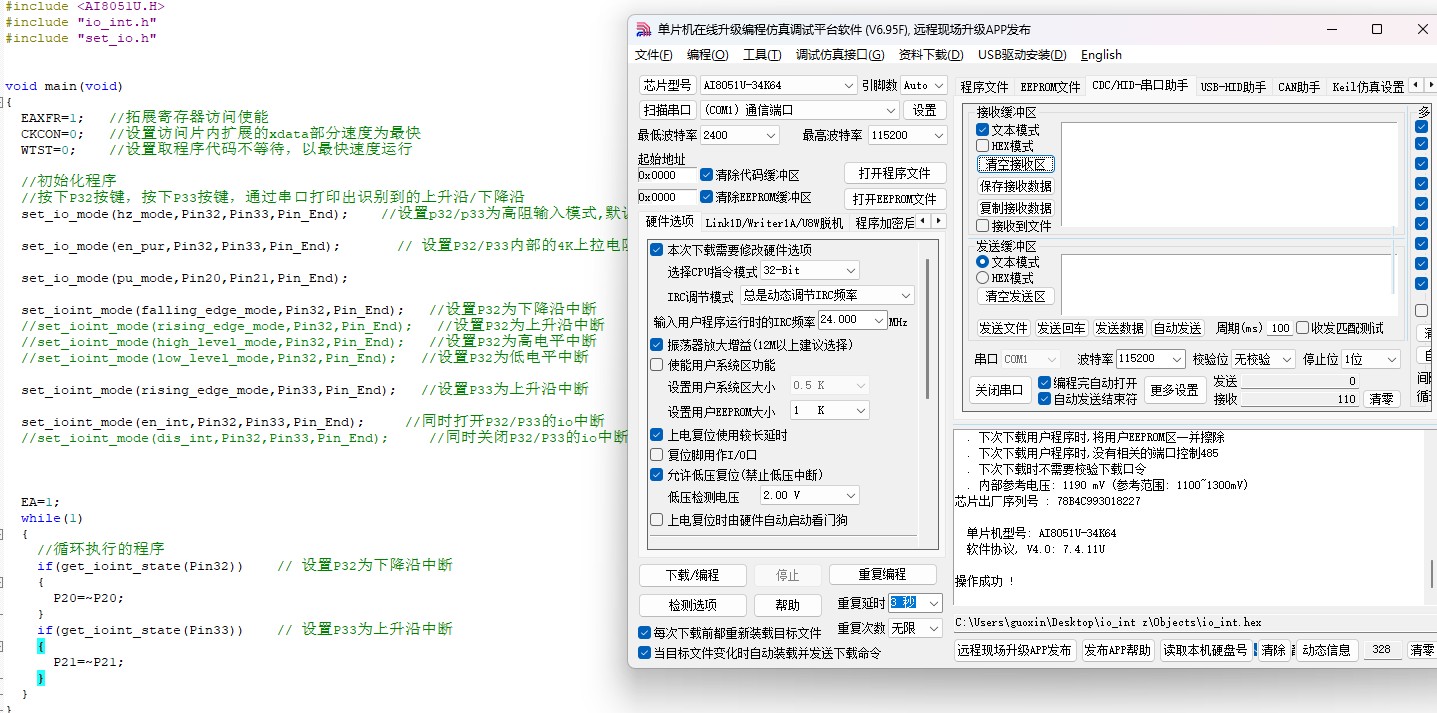Switch to the CAN助手 tab
Image resolution: width=1437 pixels, height=713 pixels.
pos(1299,87)
